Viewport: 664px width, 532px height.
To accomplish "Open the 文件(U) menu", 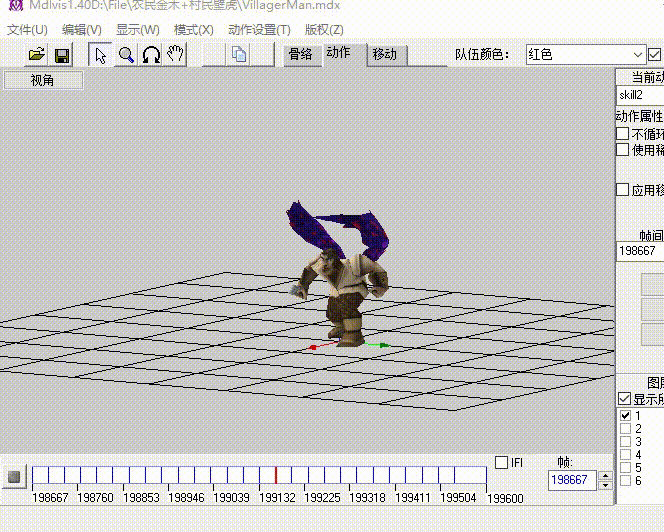I will point(27,30).
